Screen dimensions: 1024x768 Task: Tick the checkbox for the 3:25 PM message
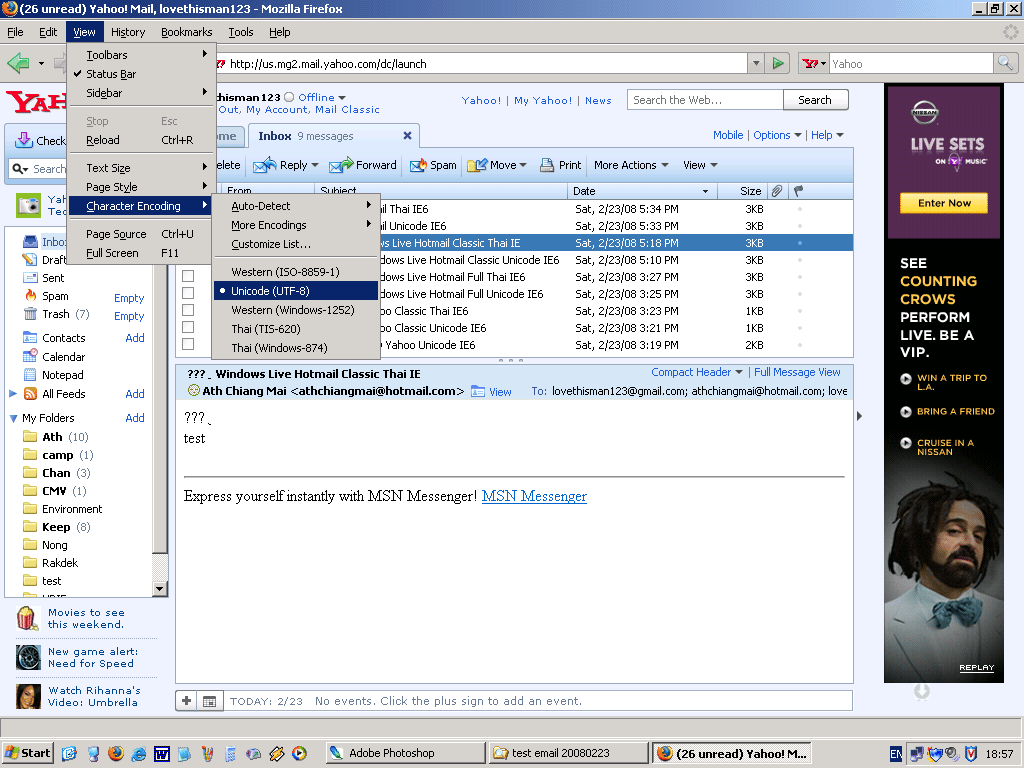coord(188,293)
